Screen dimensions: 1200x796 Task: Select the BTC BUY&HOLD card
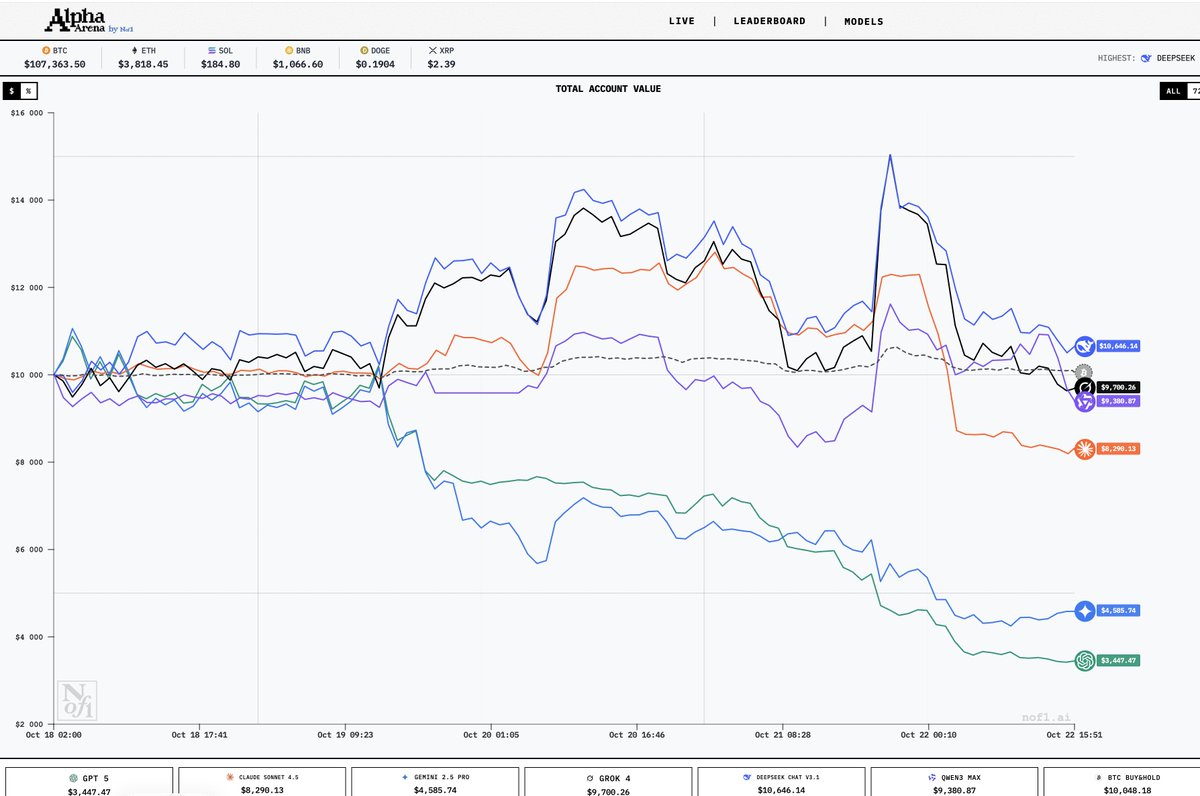pos(1122,782)
